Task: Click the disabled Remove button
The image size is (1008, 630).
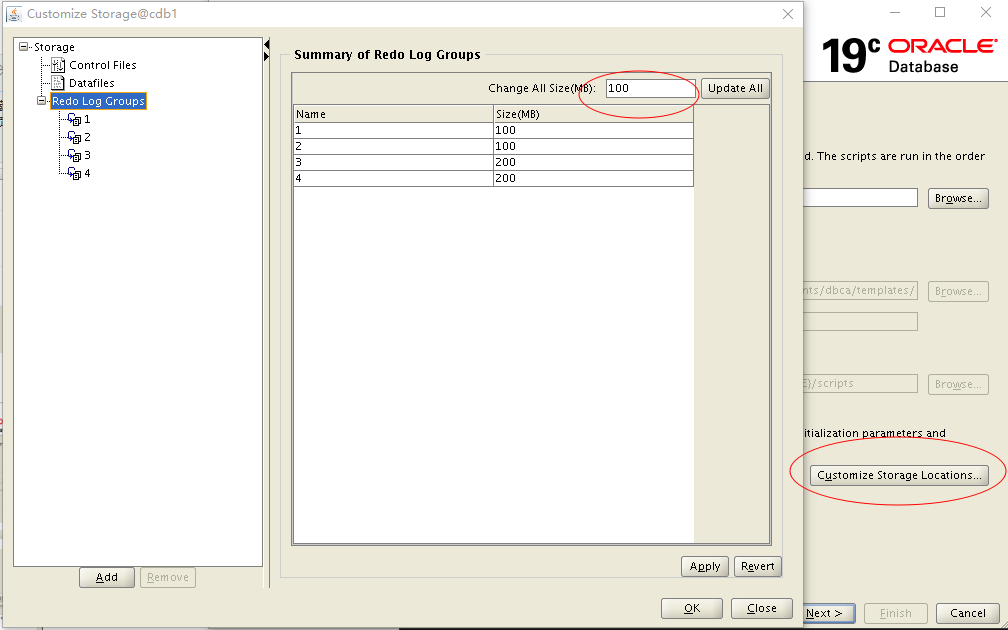Action: [x=168, y=577]
